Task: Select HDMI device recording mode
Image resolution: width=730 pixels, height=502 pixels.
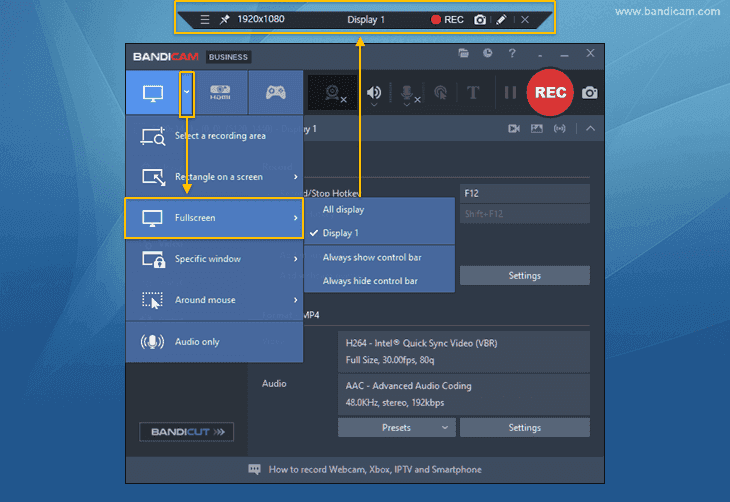Action: [x=220, y=92]
